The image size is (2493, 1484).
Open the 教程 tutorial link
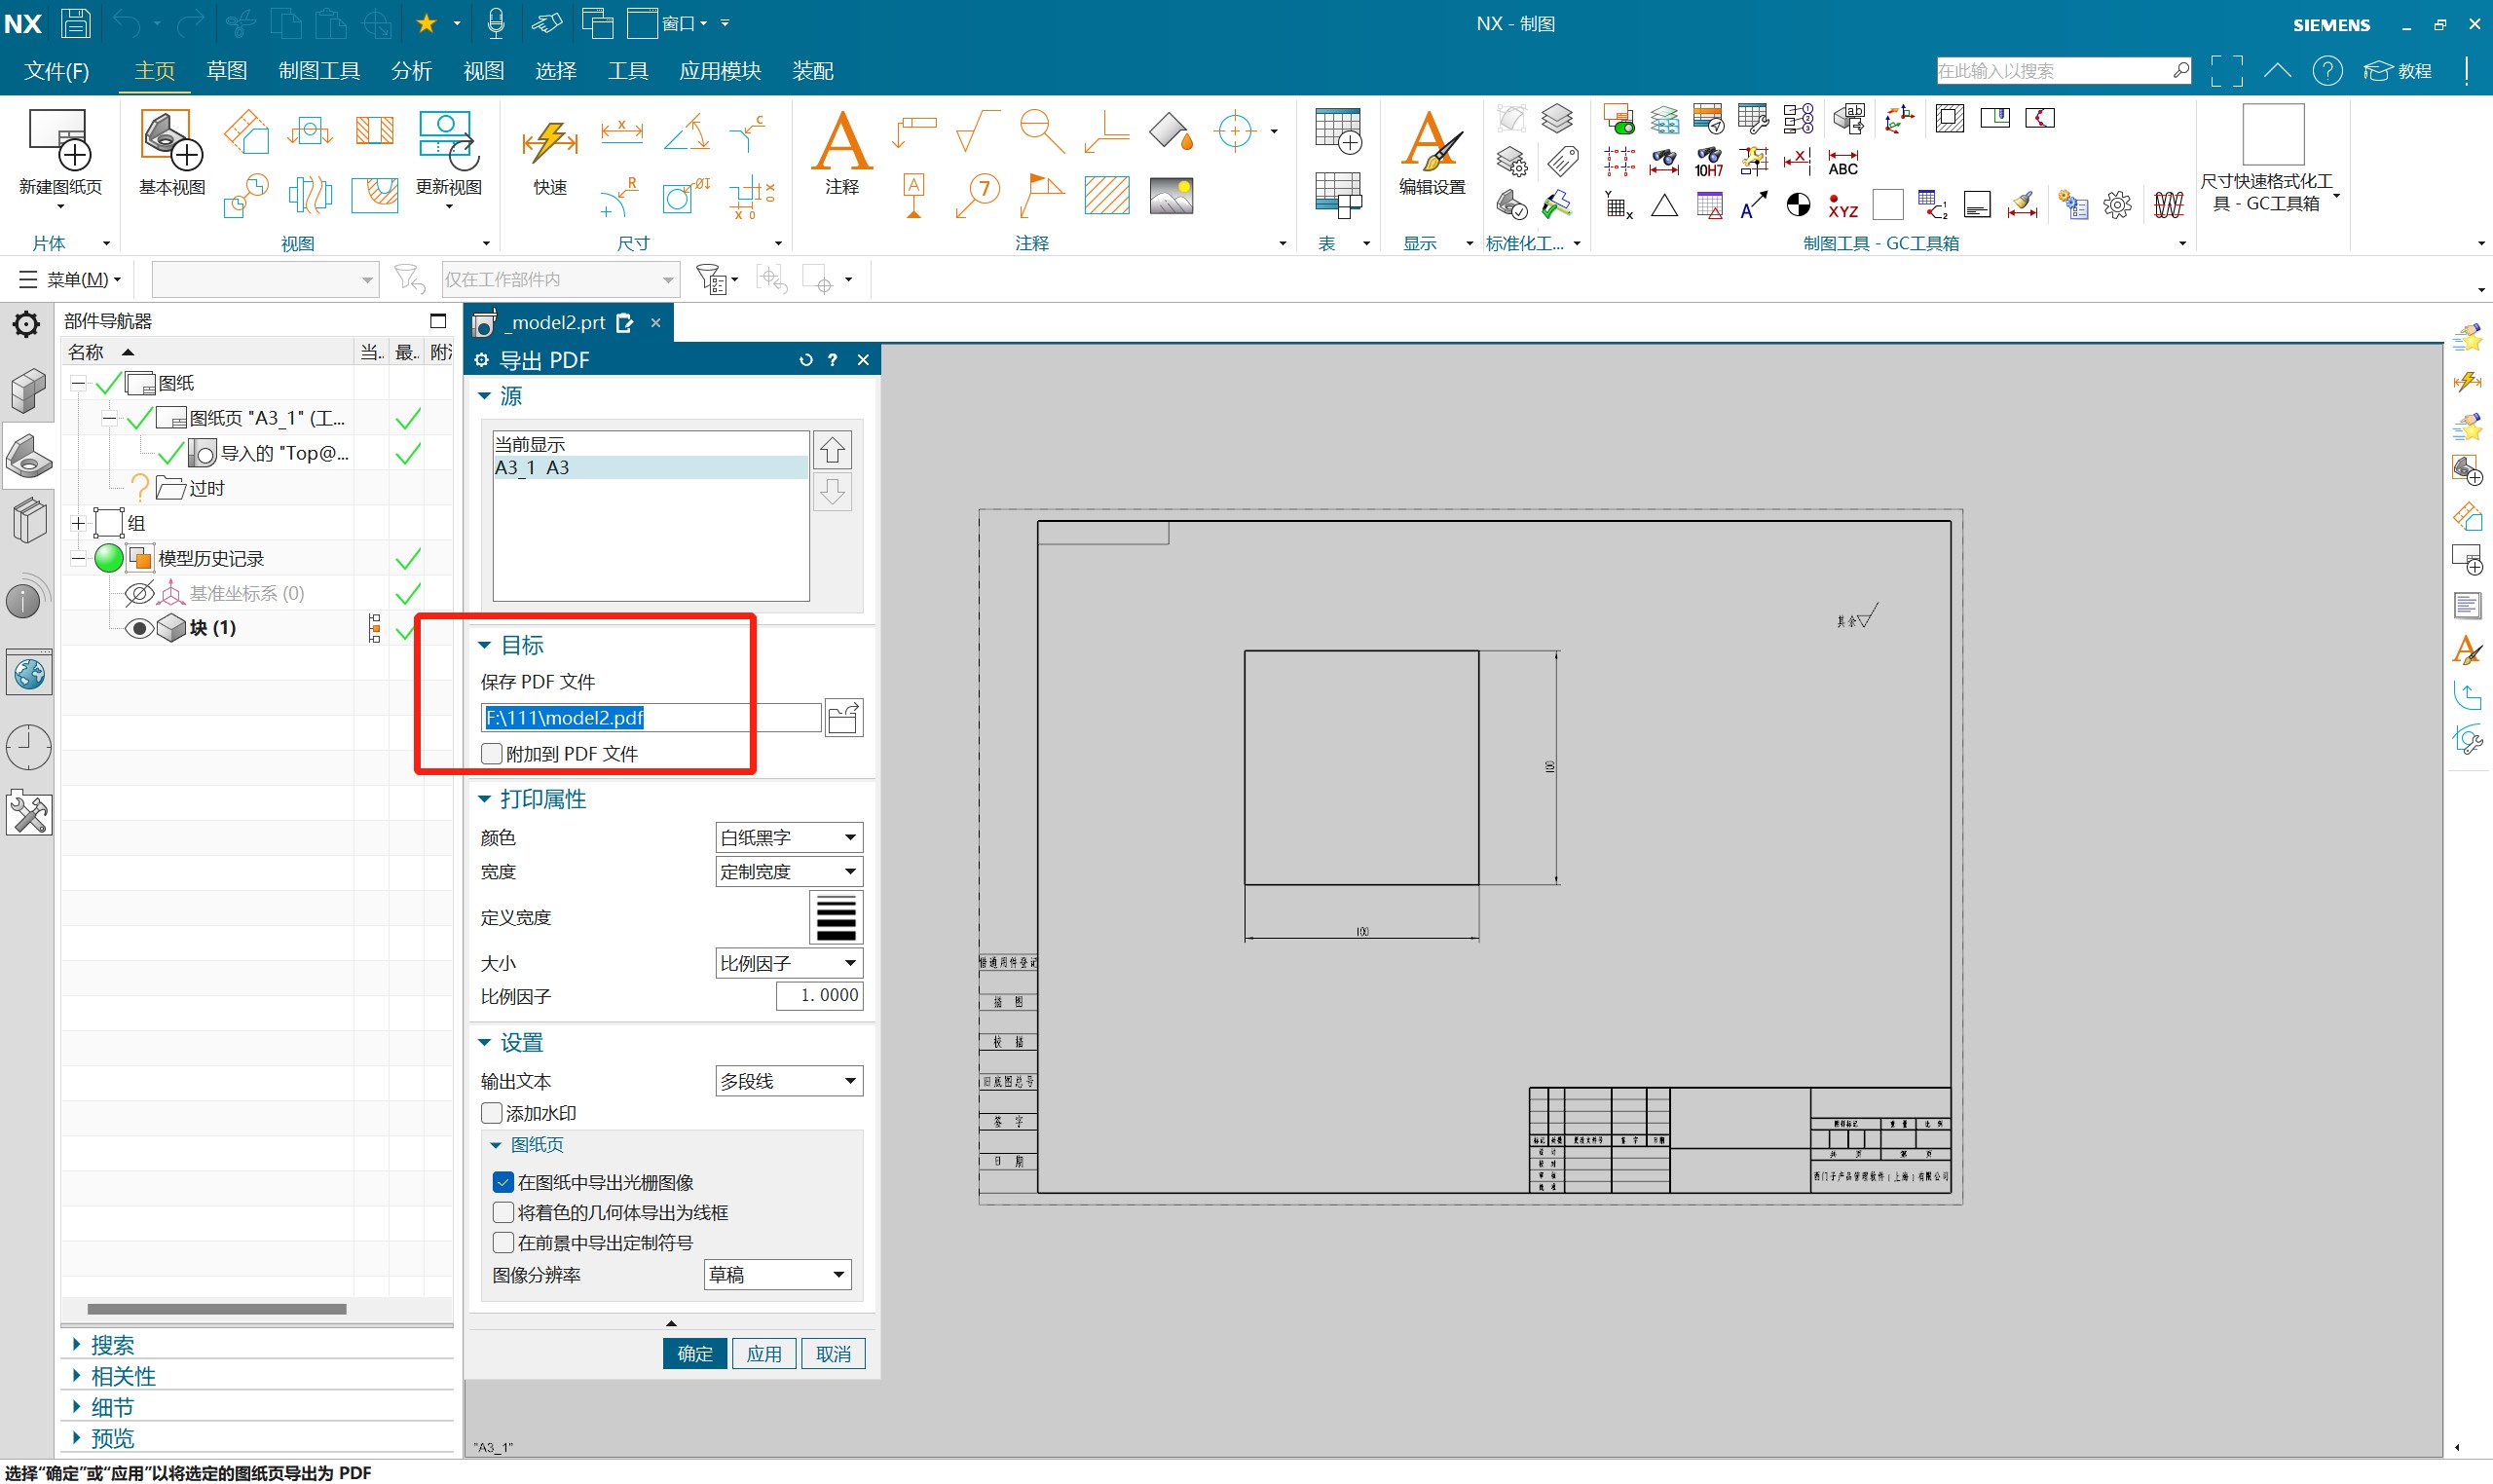(2397, 71)
